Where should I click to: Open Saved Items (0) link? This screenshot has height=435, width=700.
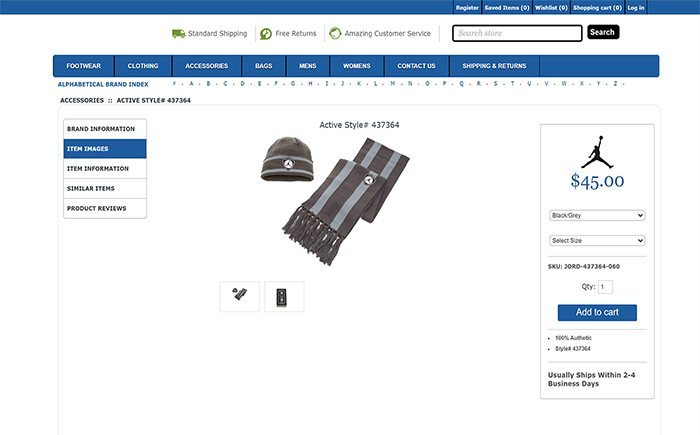[x=507, y=8]
